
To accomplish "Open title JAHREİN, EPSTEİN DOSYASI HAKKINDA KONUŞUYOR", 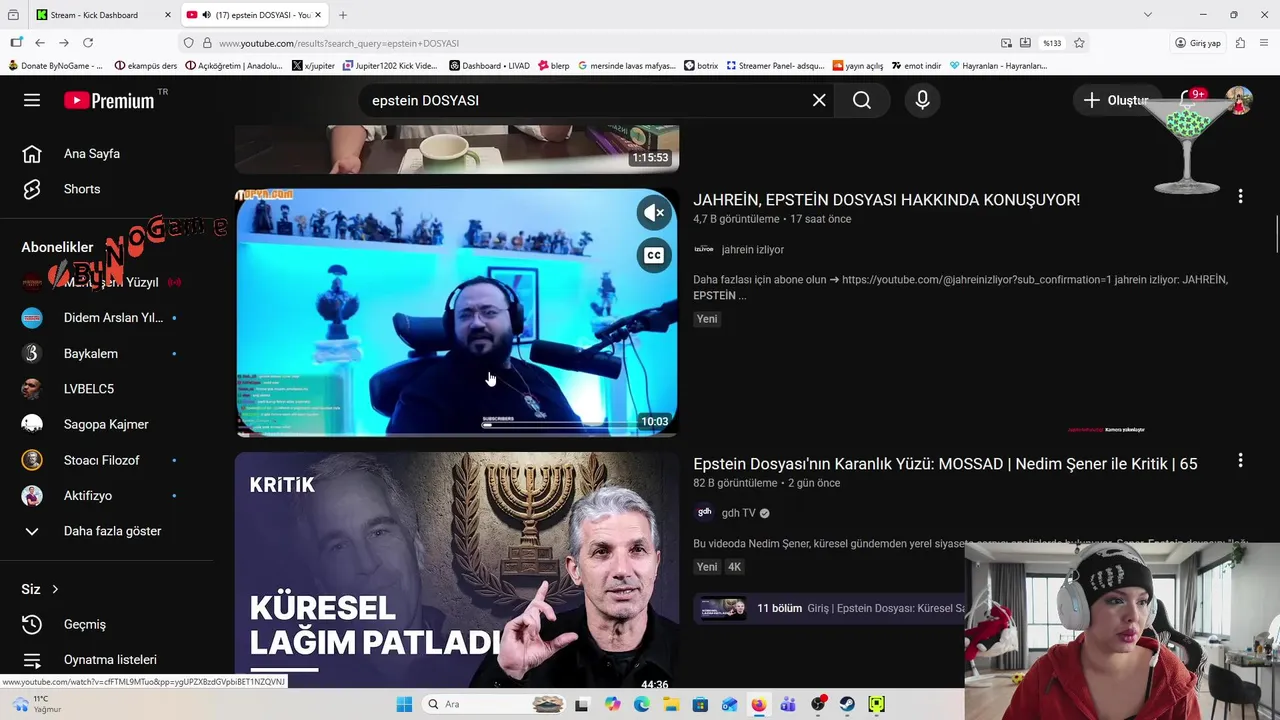I will [x=886, y=200].
